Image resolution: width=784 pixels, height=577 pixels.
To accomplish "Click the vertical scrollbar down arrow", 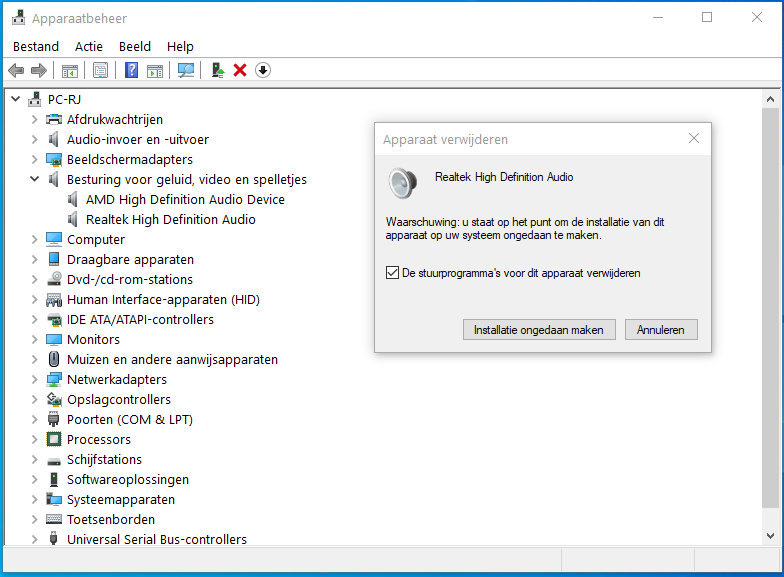I will pos(770,536).
